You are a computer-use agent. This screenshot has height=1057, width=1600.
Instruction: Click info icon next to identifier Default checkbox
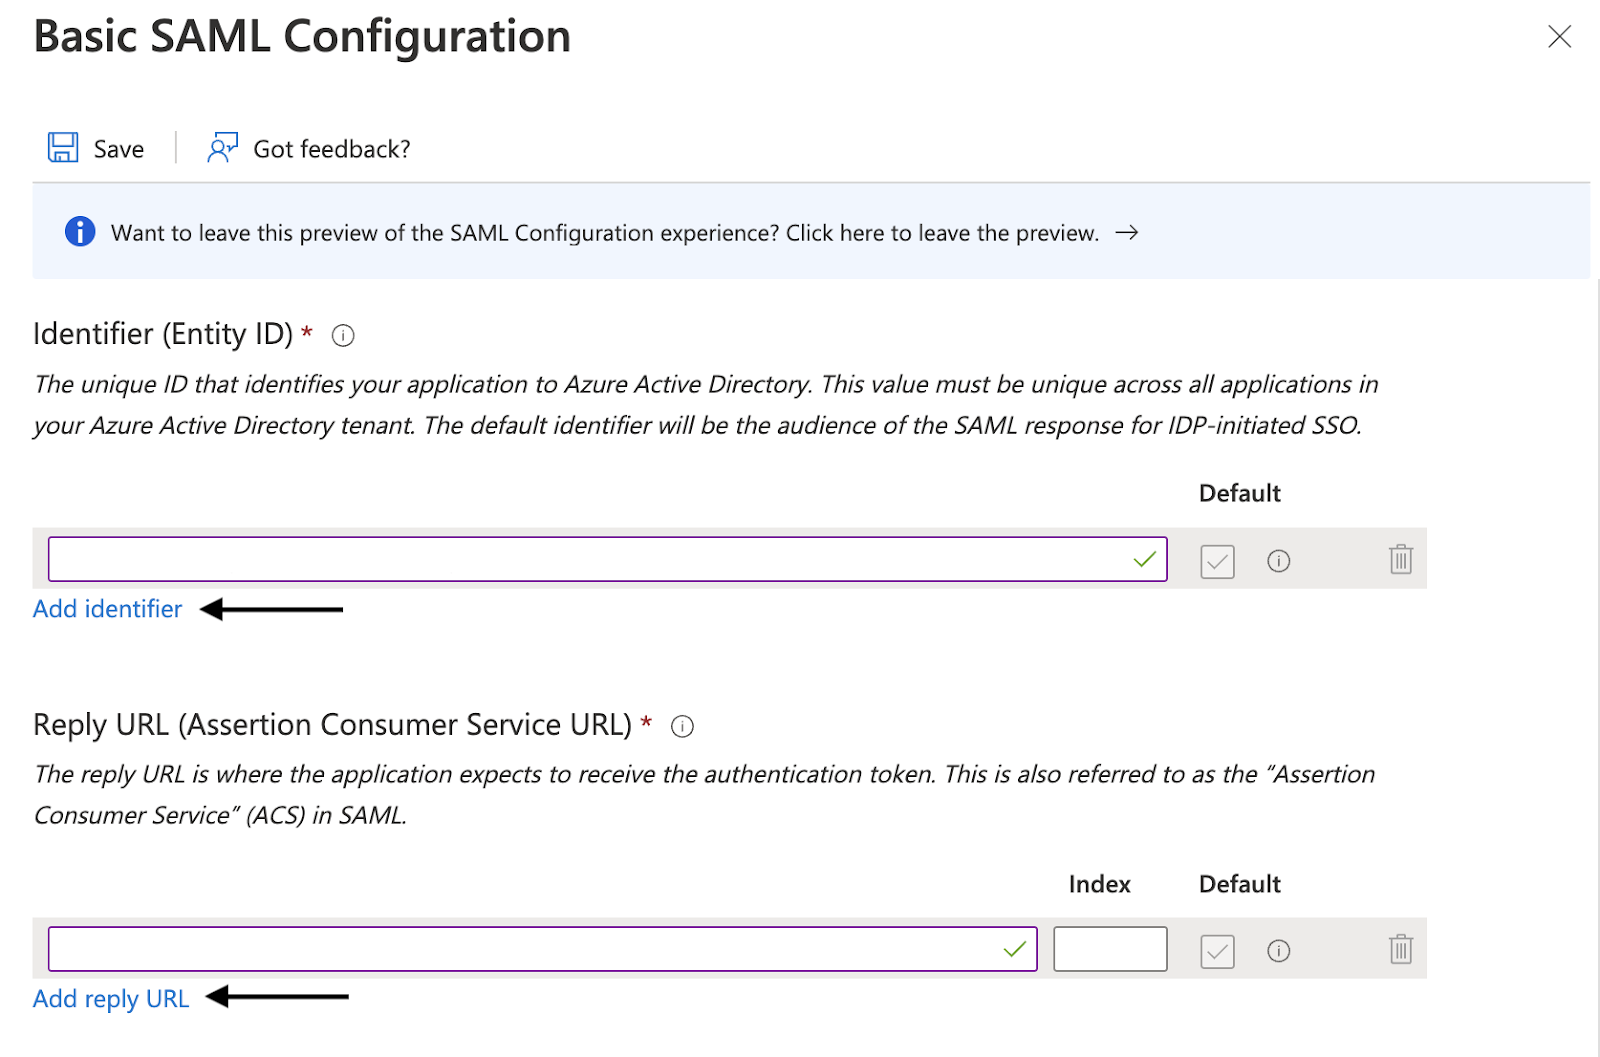[1278, 561]
